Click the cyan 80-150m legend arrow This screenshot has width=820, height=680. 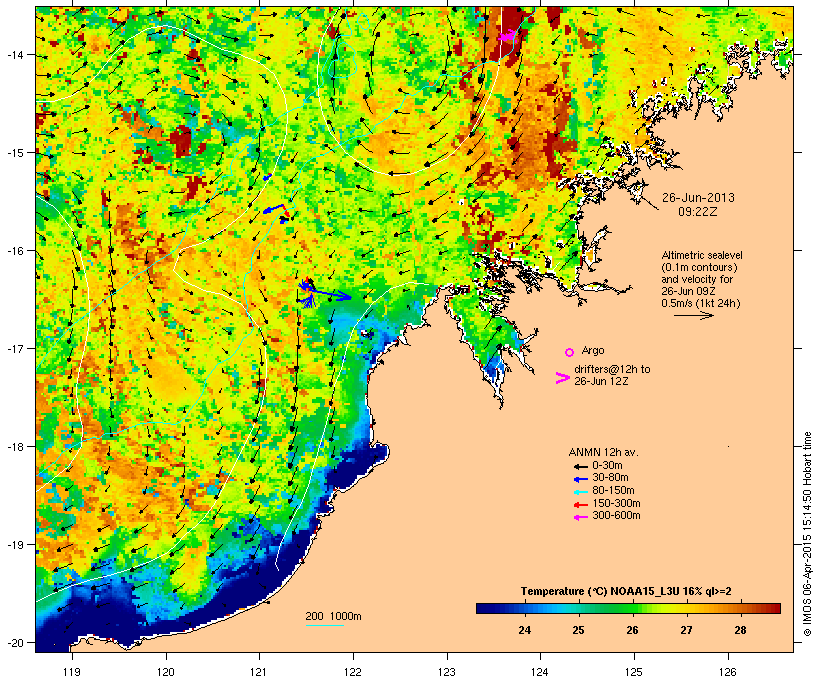point(580,492)
